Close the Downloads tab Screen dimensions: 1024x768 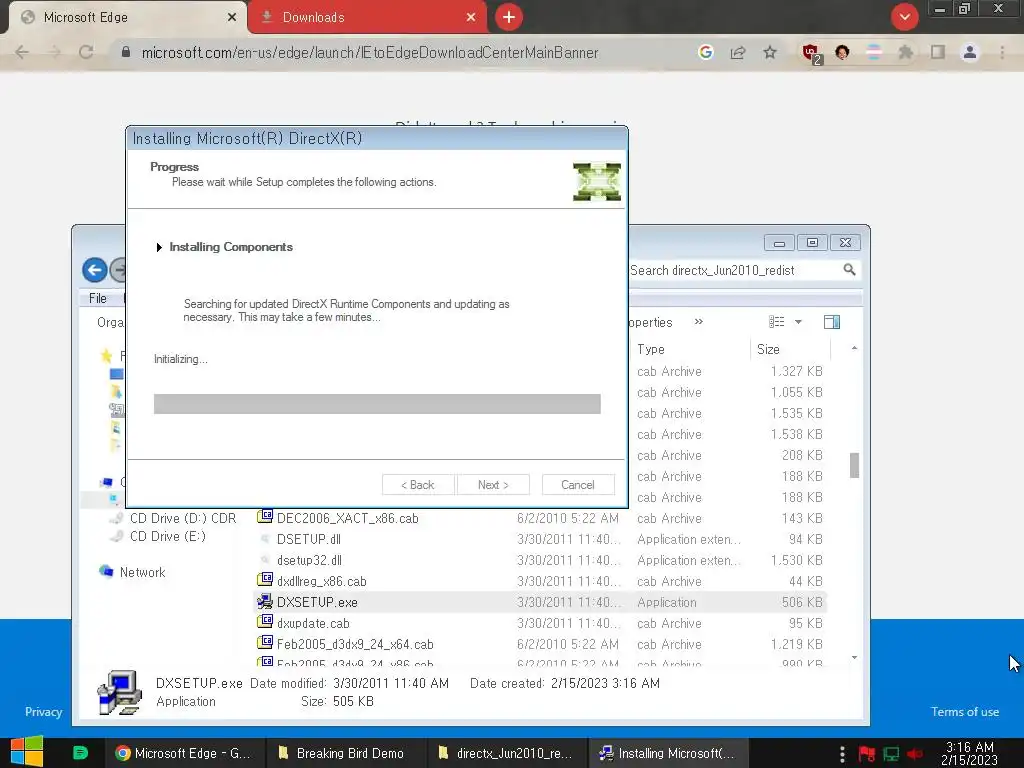471,17
